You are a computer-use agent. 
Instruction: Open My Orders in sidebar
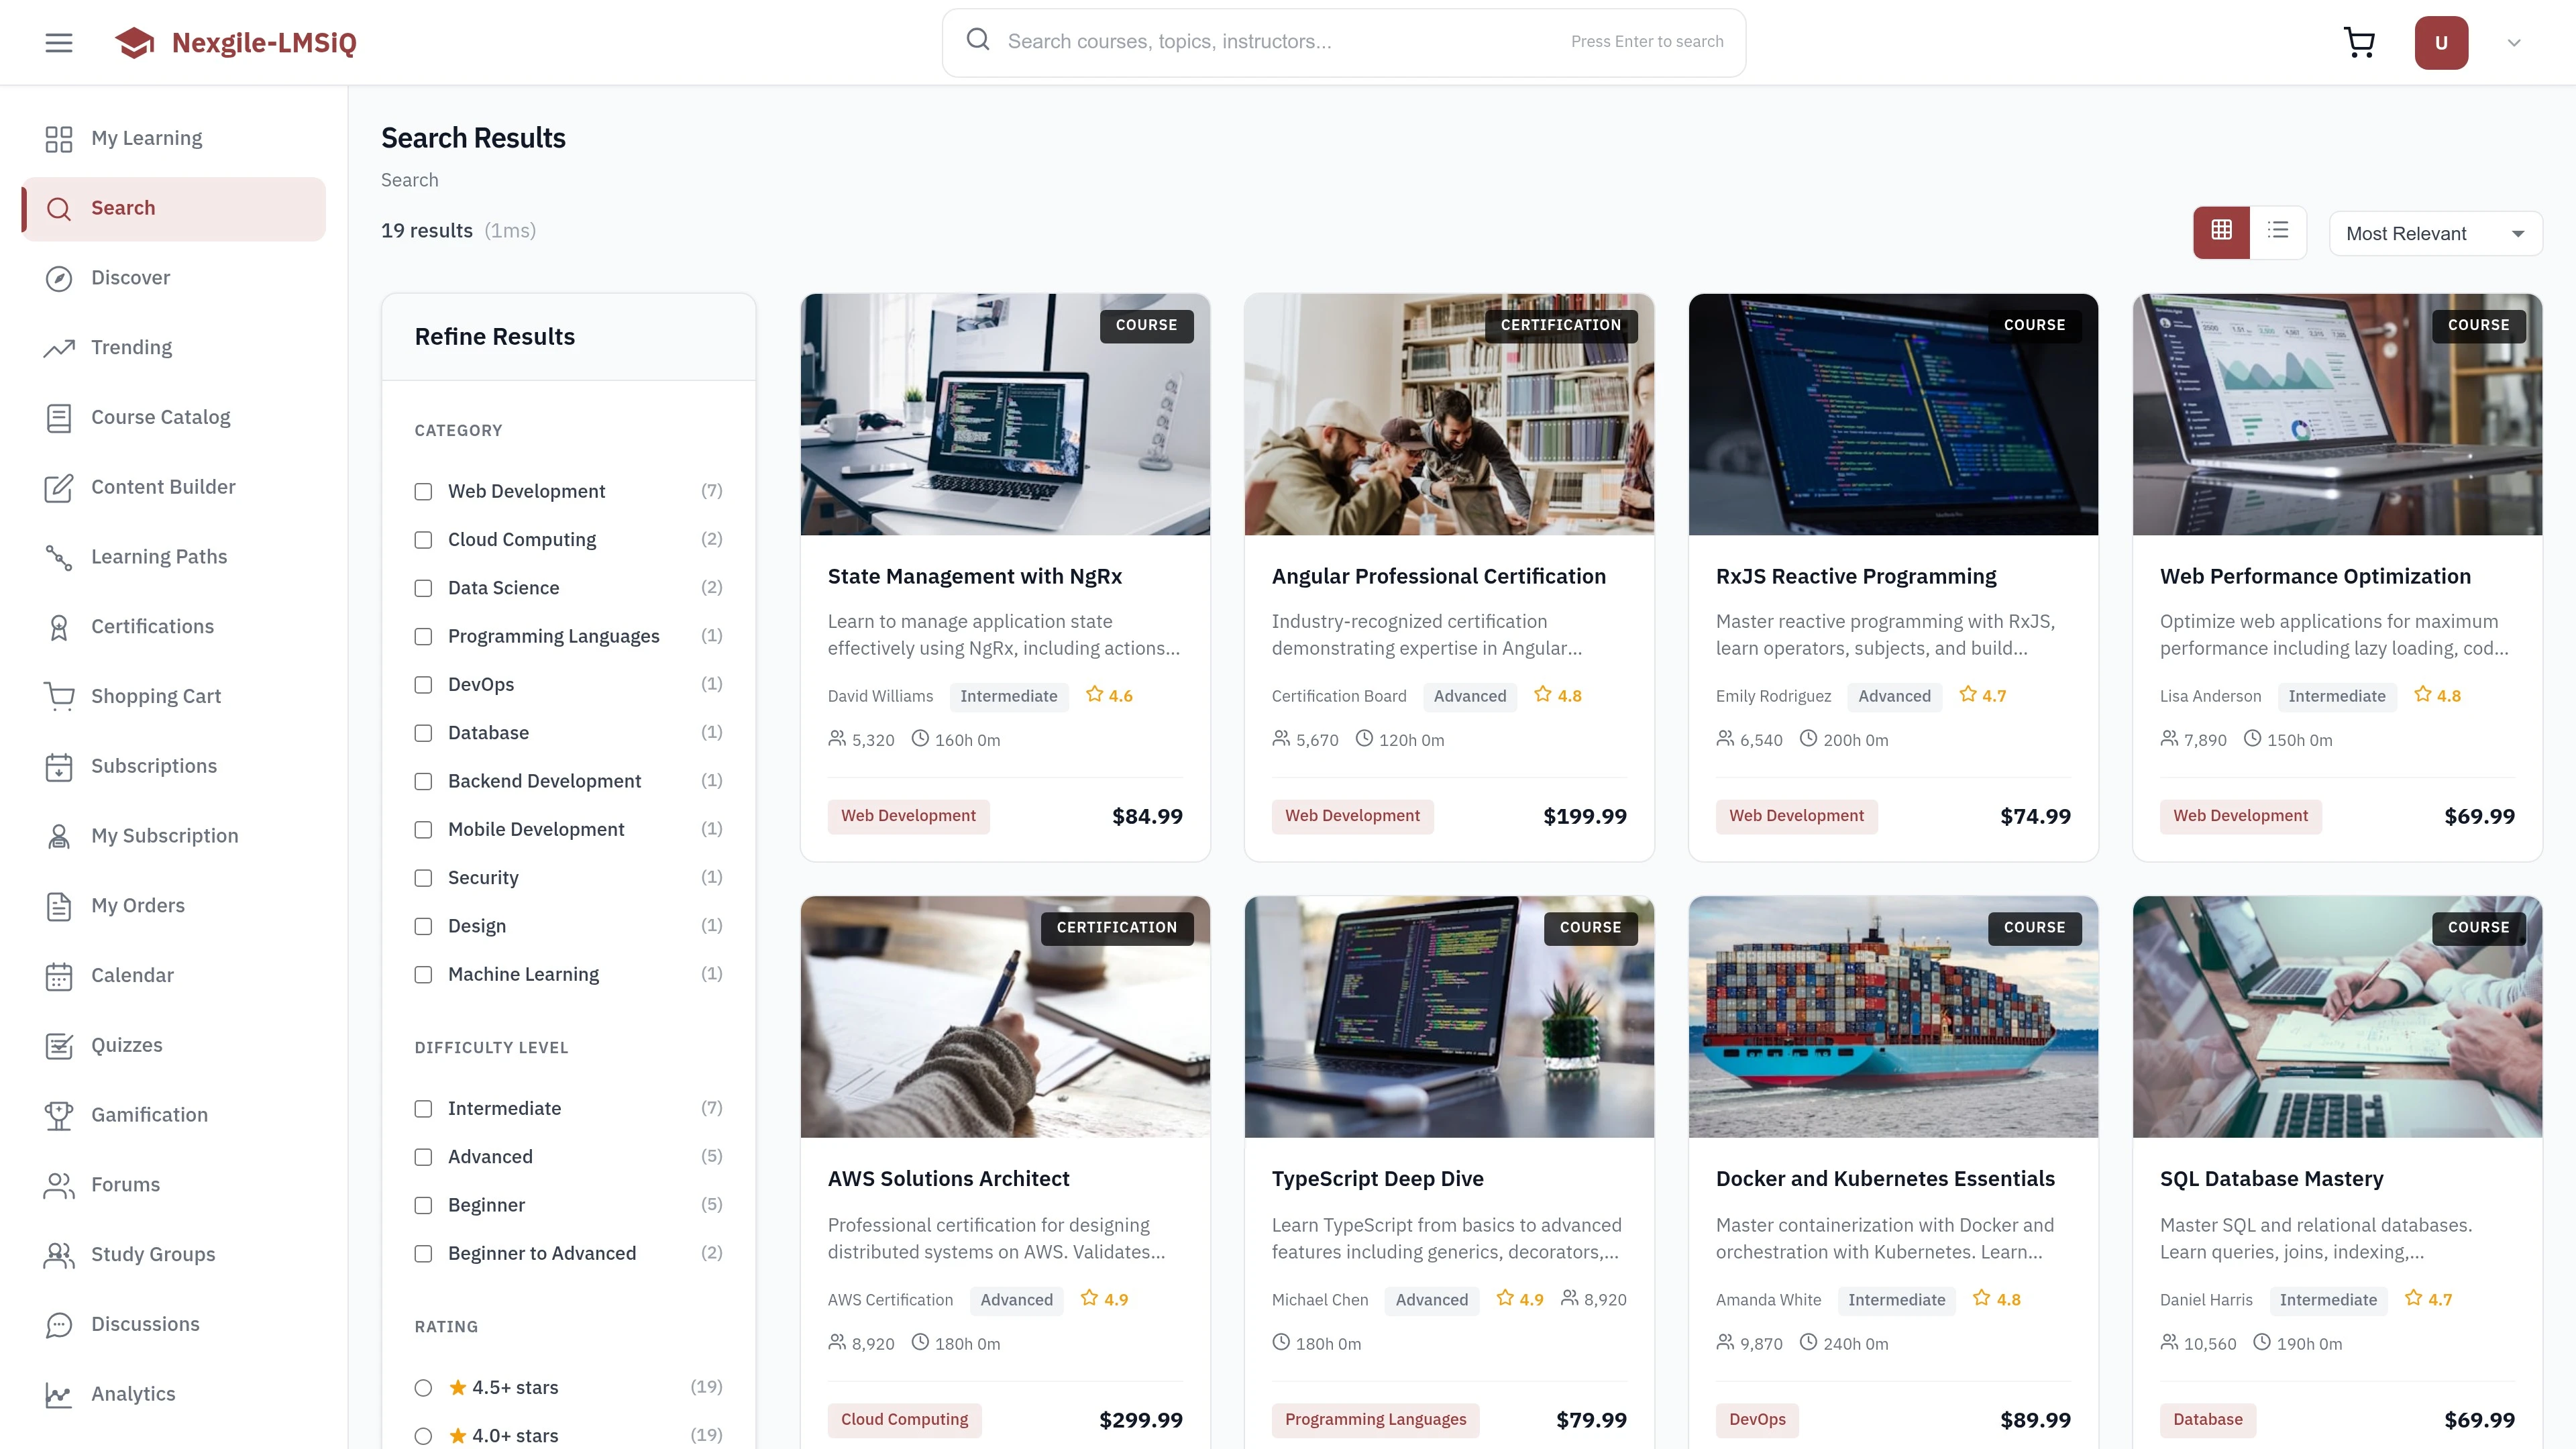(x=174, y=906)
